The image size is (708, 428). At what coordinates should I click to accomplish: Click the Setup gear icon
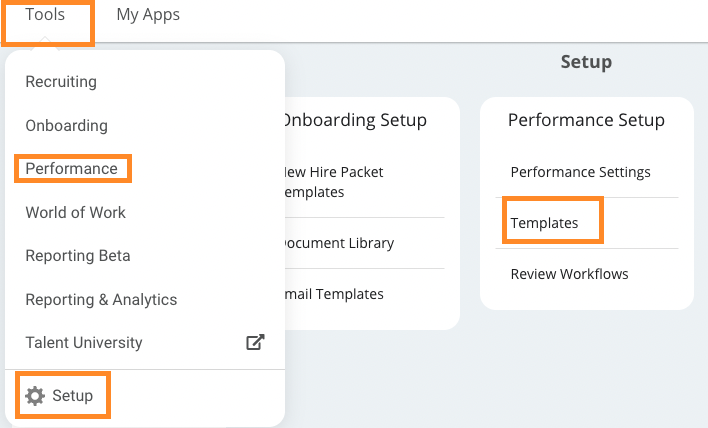coord(35,395)
